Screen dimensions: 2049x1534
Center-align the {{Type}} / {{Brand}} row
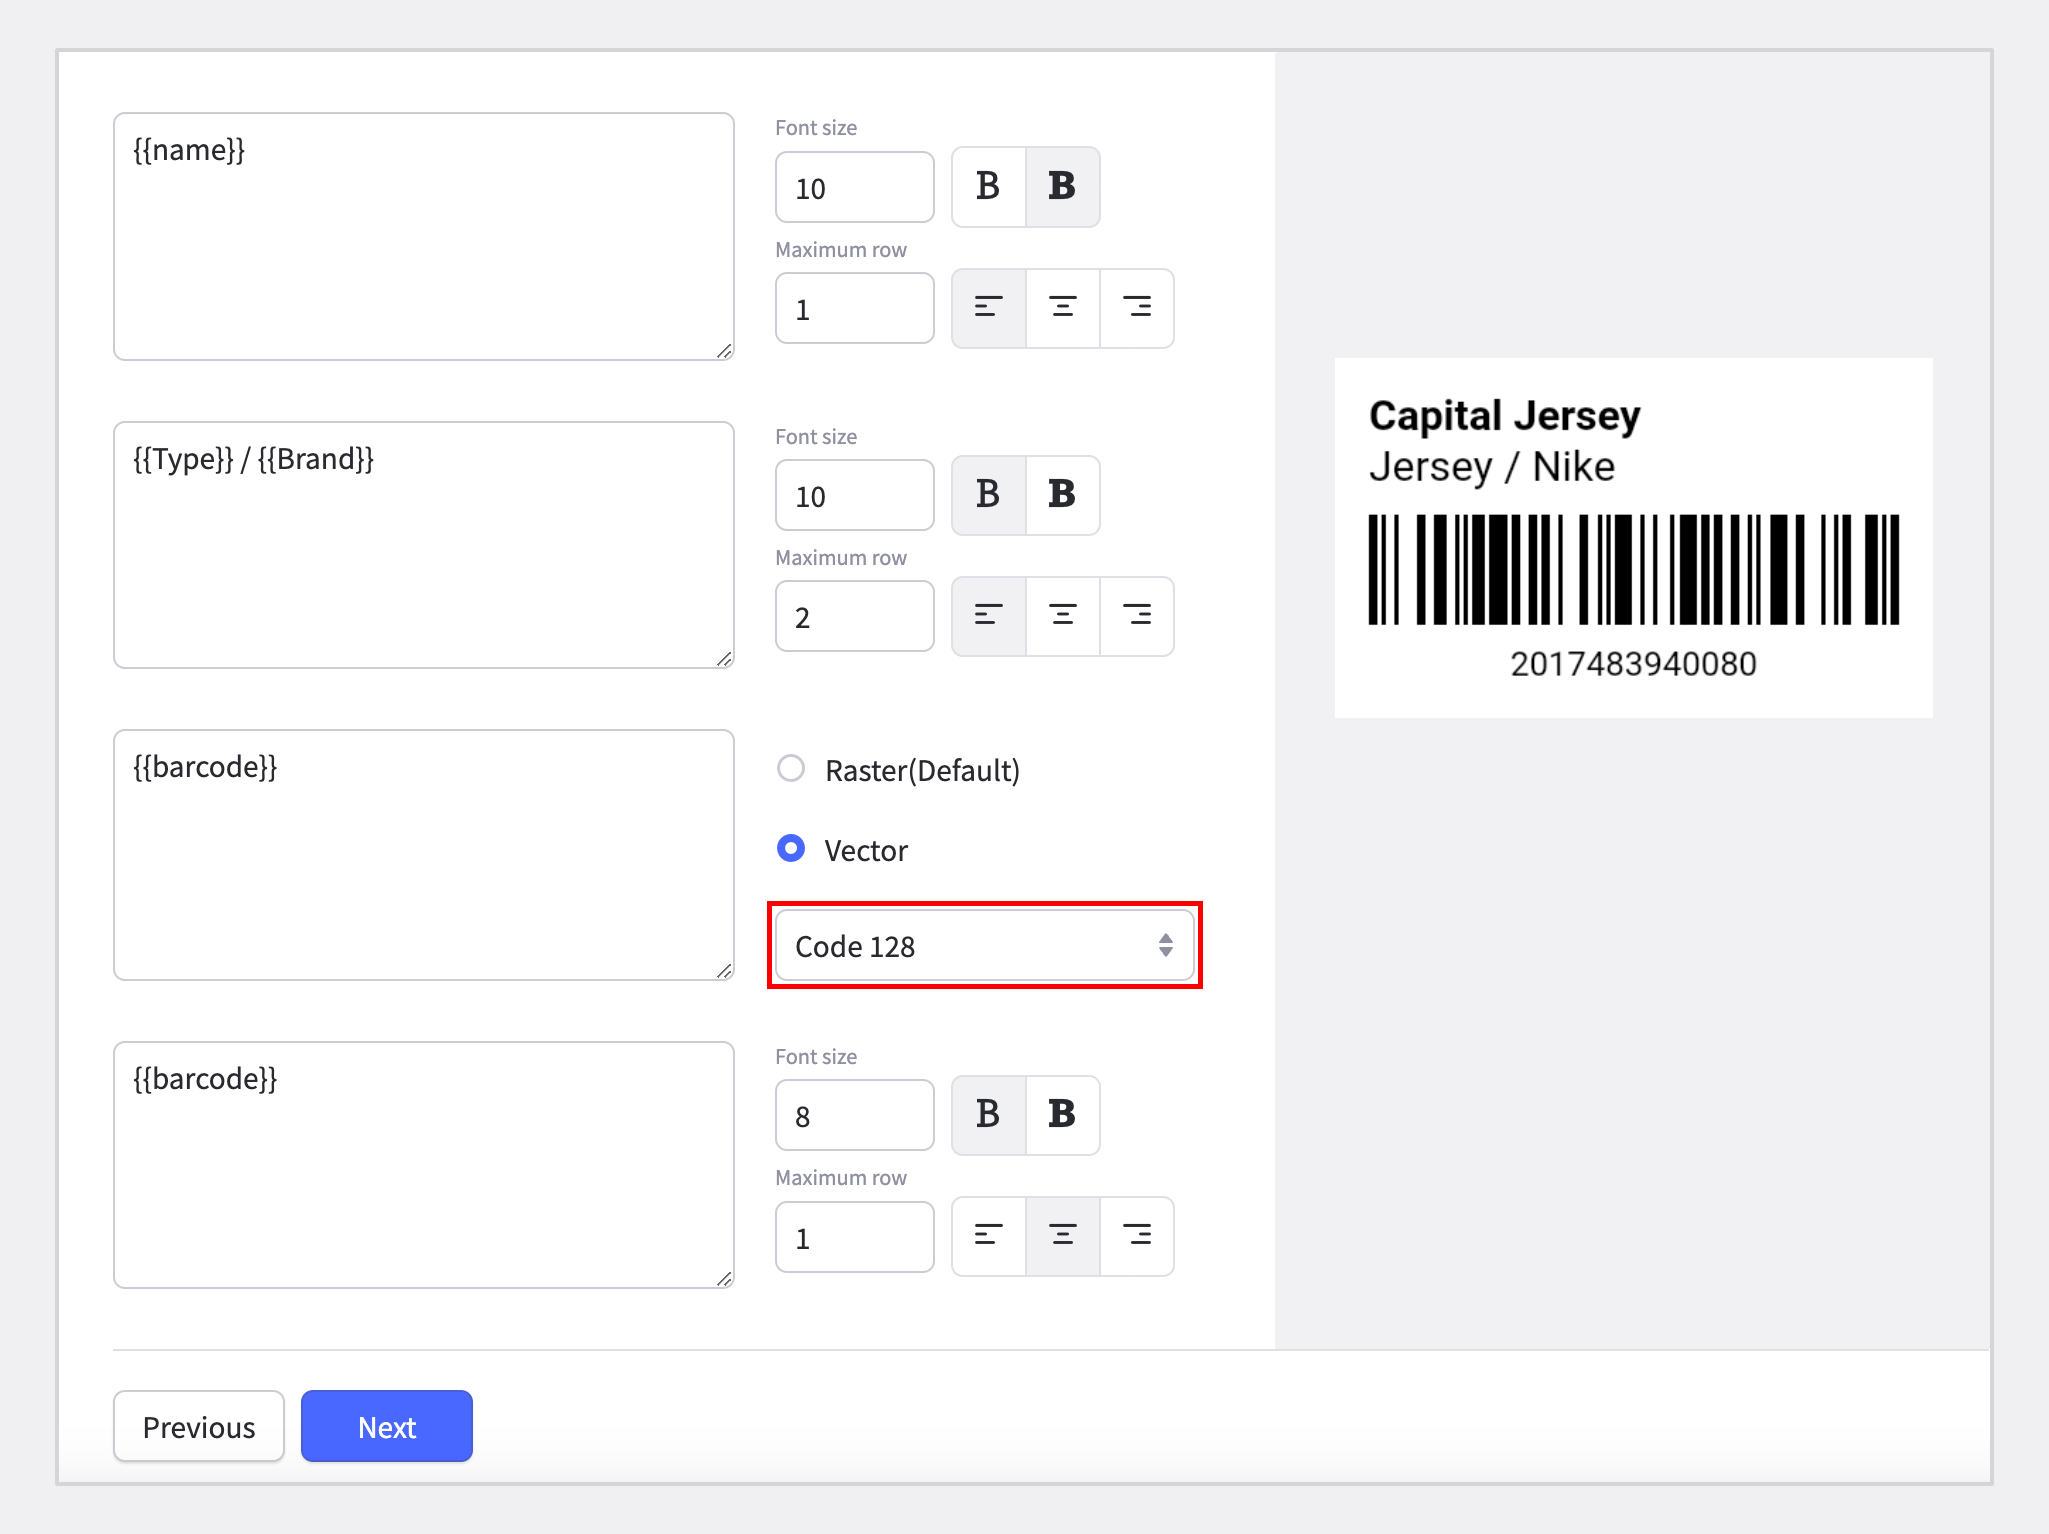1063,616
